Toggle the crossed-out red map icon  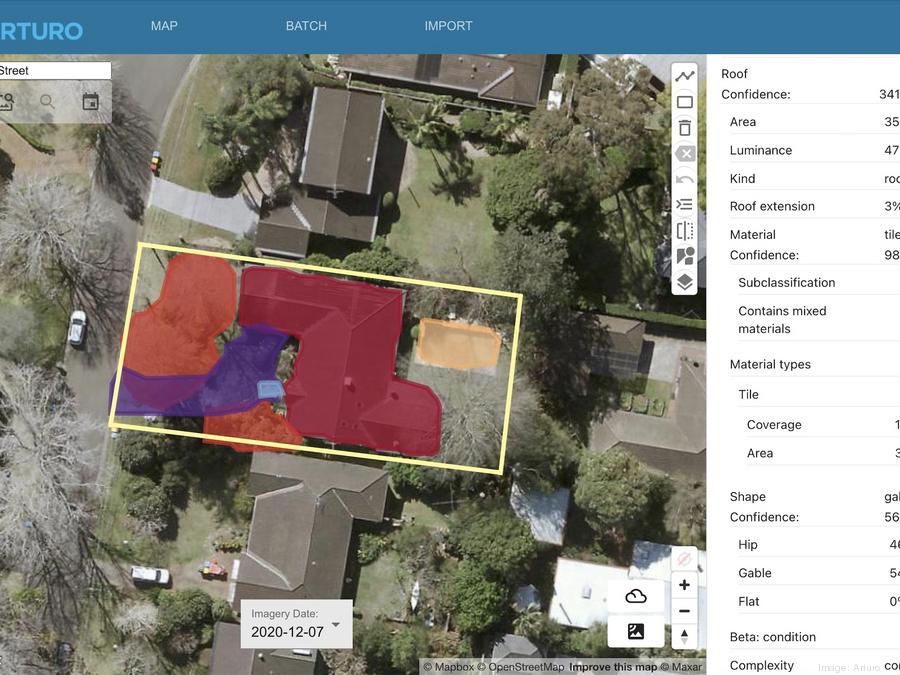685,558
